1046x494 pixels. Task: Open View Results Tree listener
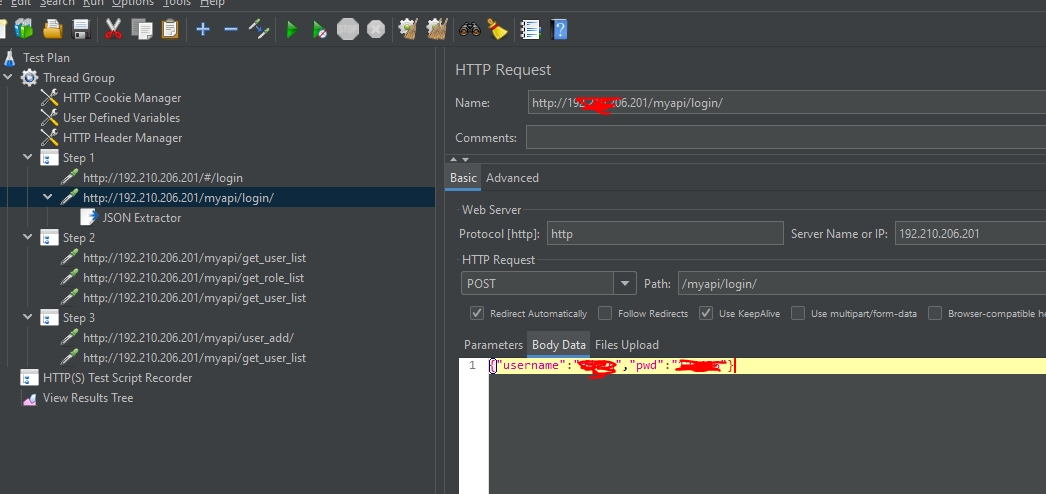pos(88,398)
